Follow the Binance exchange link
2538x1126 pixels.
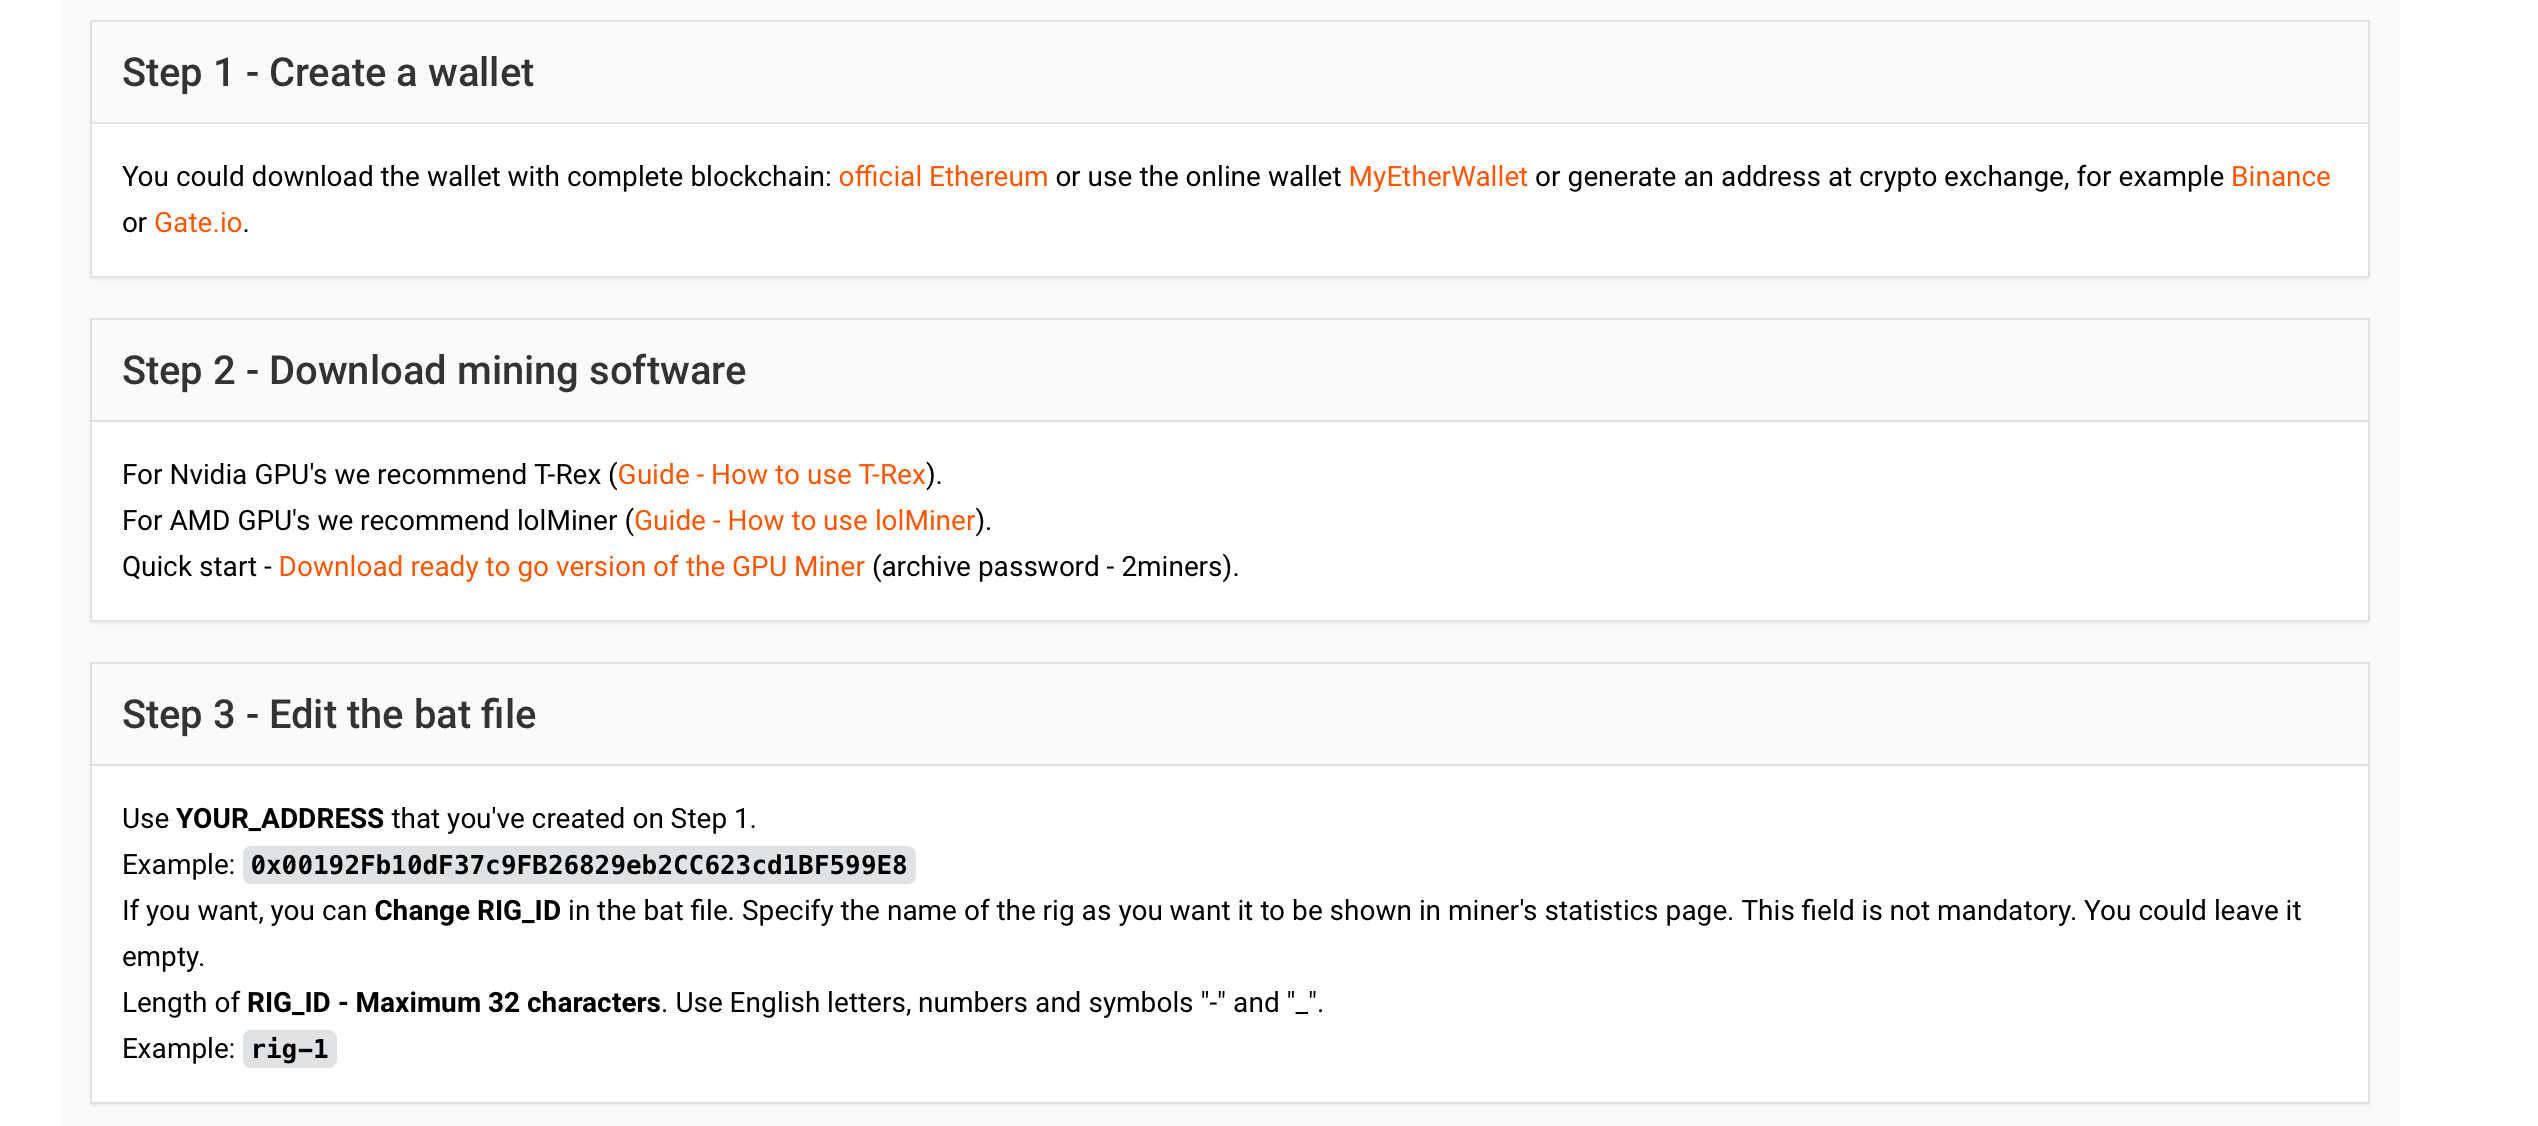2279,177
